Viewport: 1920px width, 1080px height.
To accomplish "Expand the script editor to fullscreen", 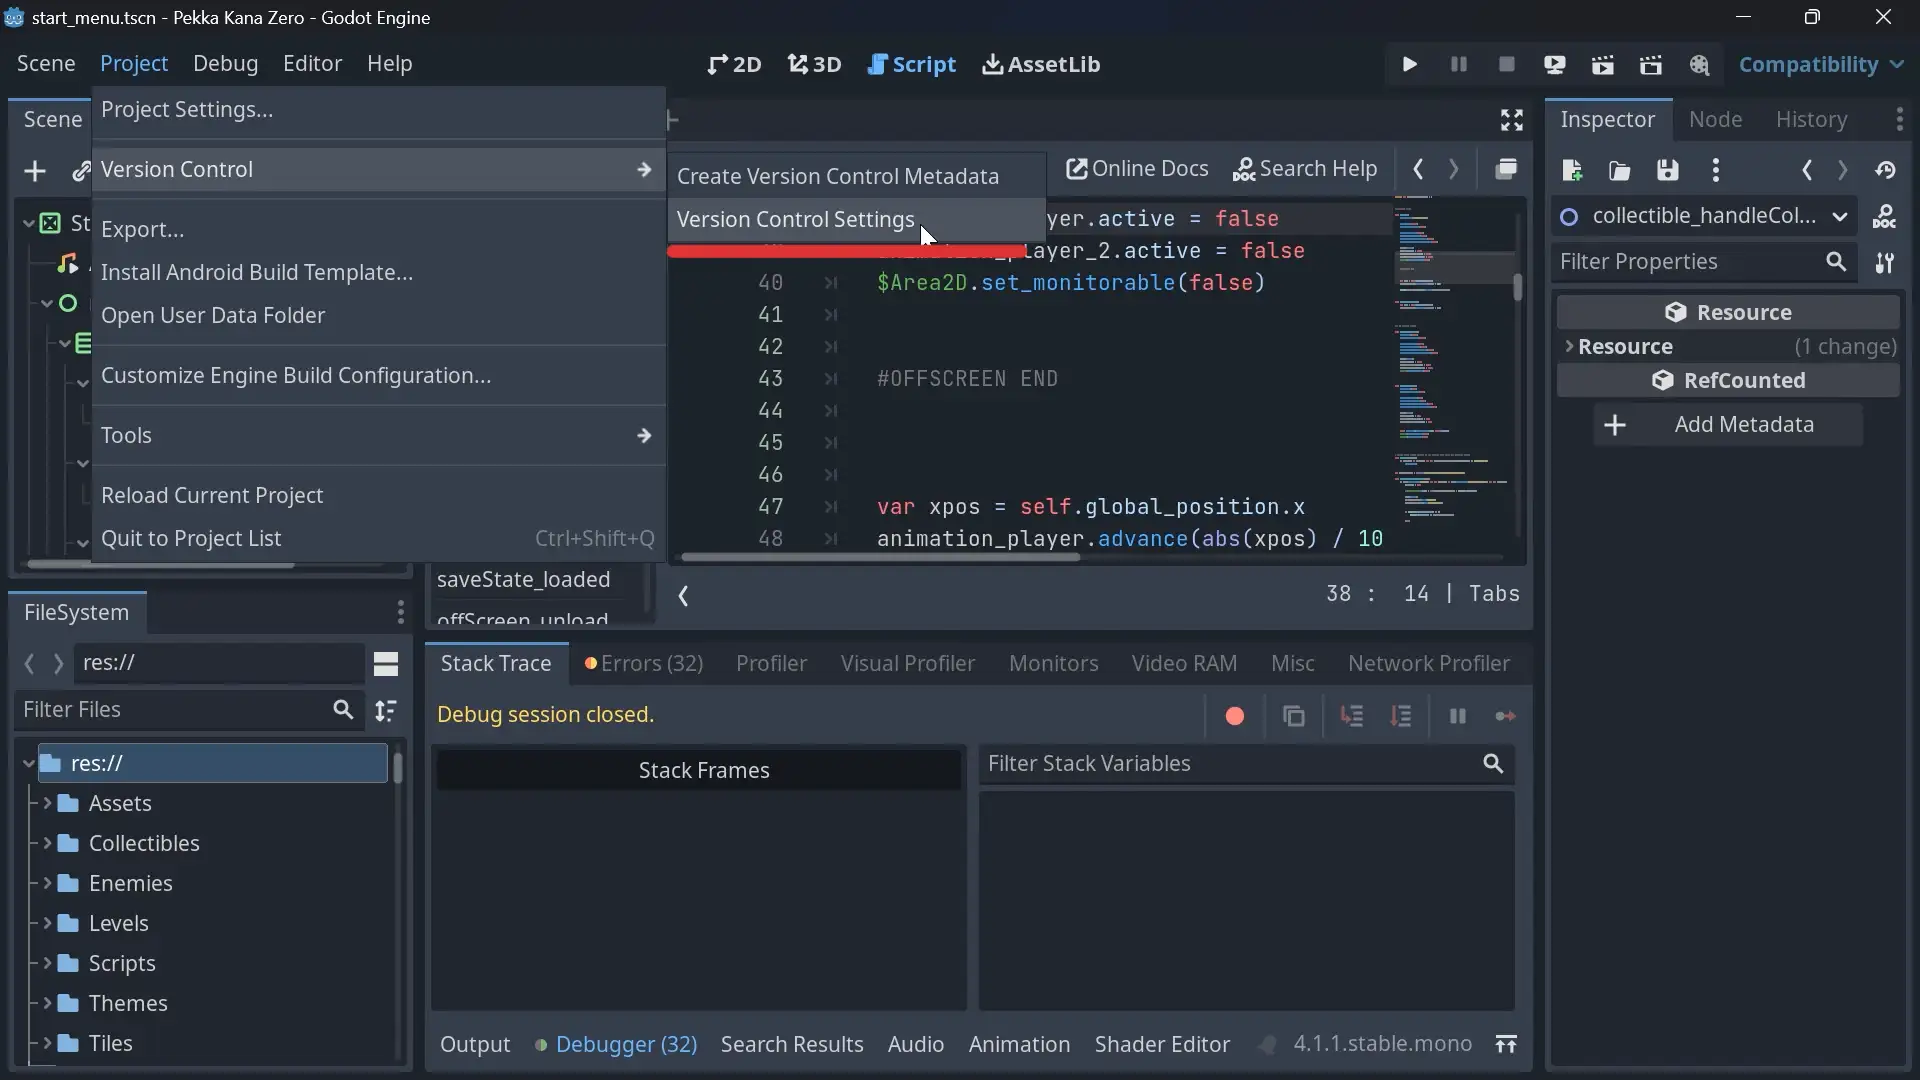I will (1512, 120).
